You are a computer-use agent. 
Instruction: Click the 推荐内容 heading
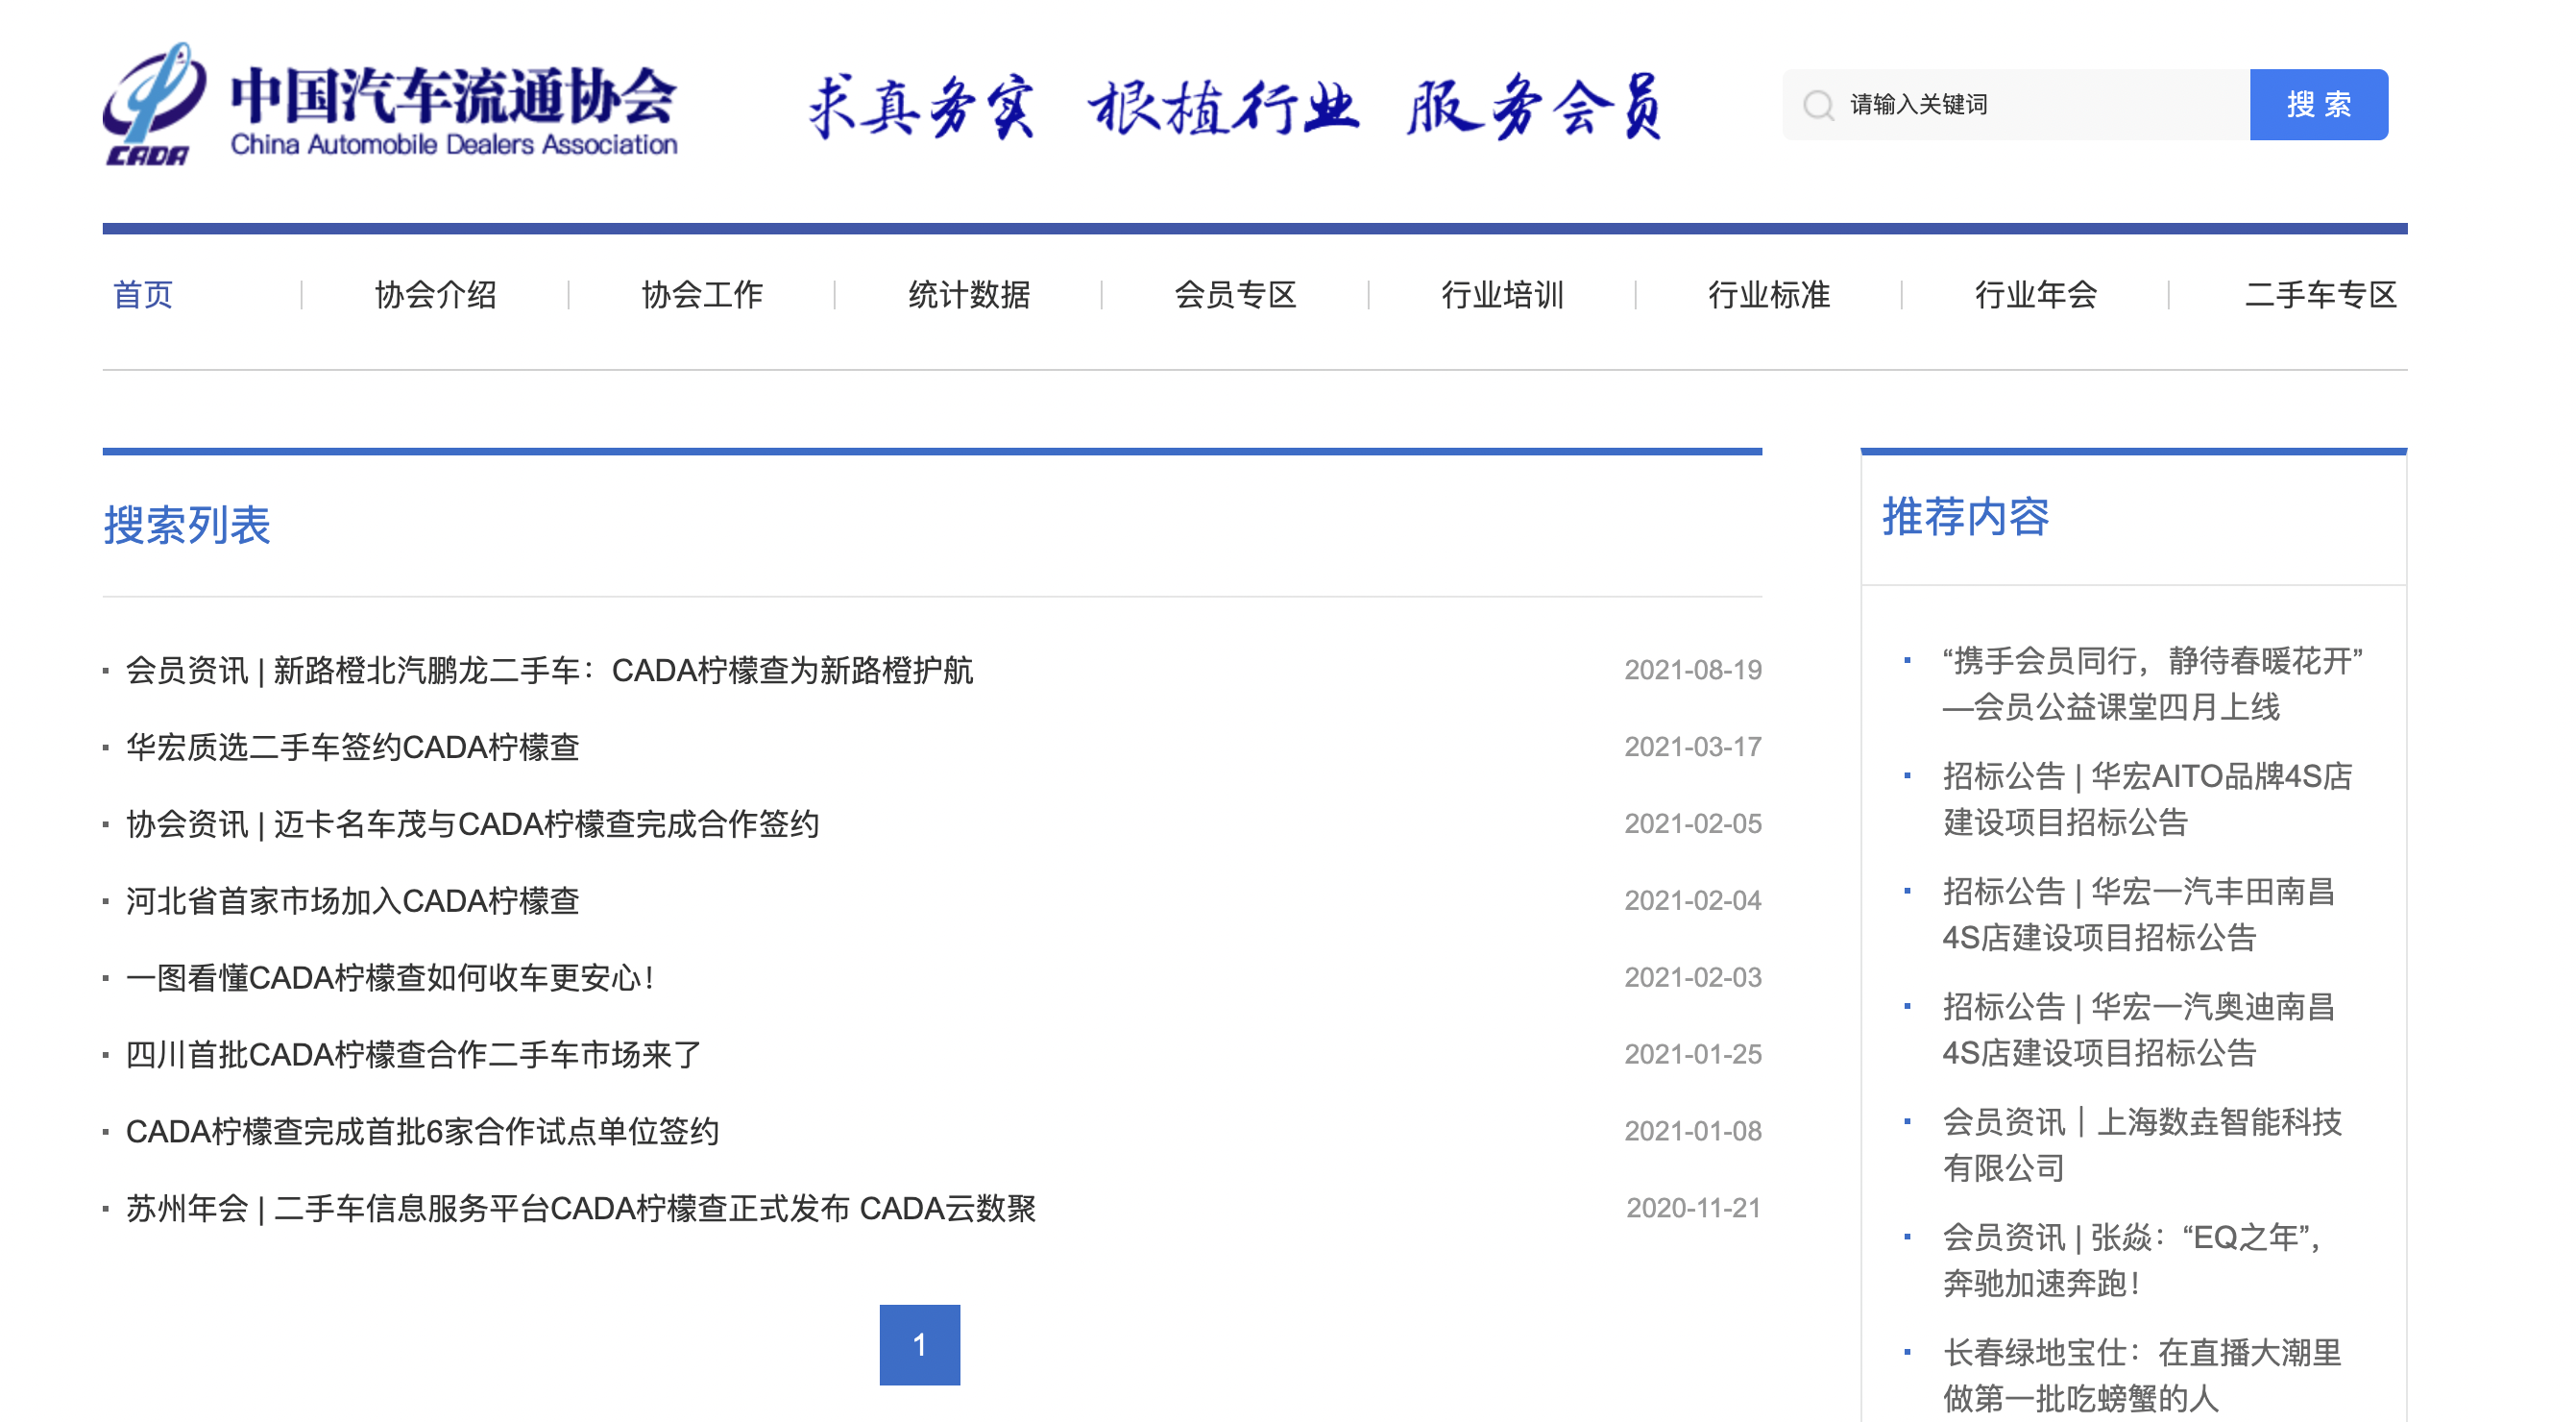[x=1965, y=517]
